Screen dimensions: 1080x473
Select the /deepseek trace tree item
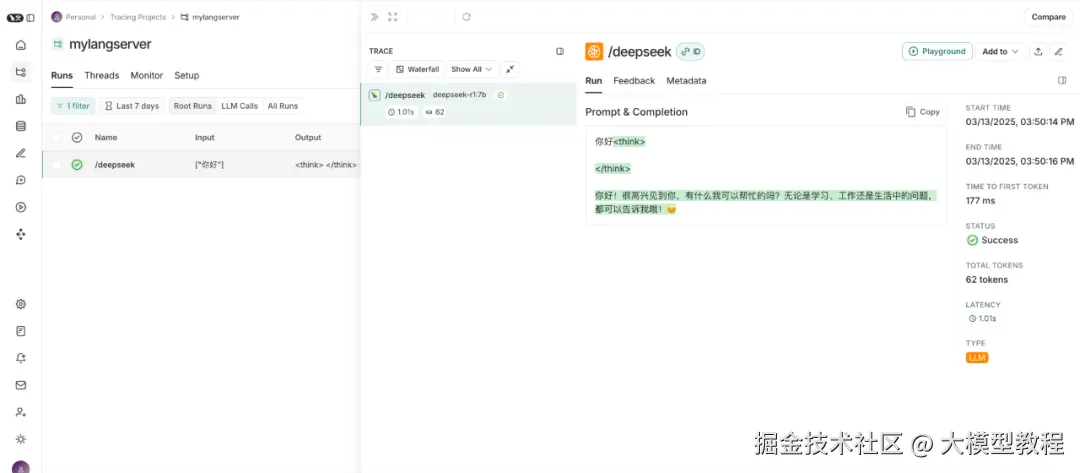[468, 103]
